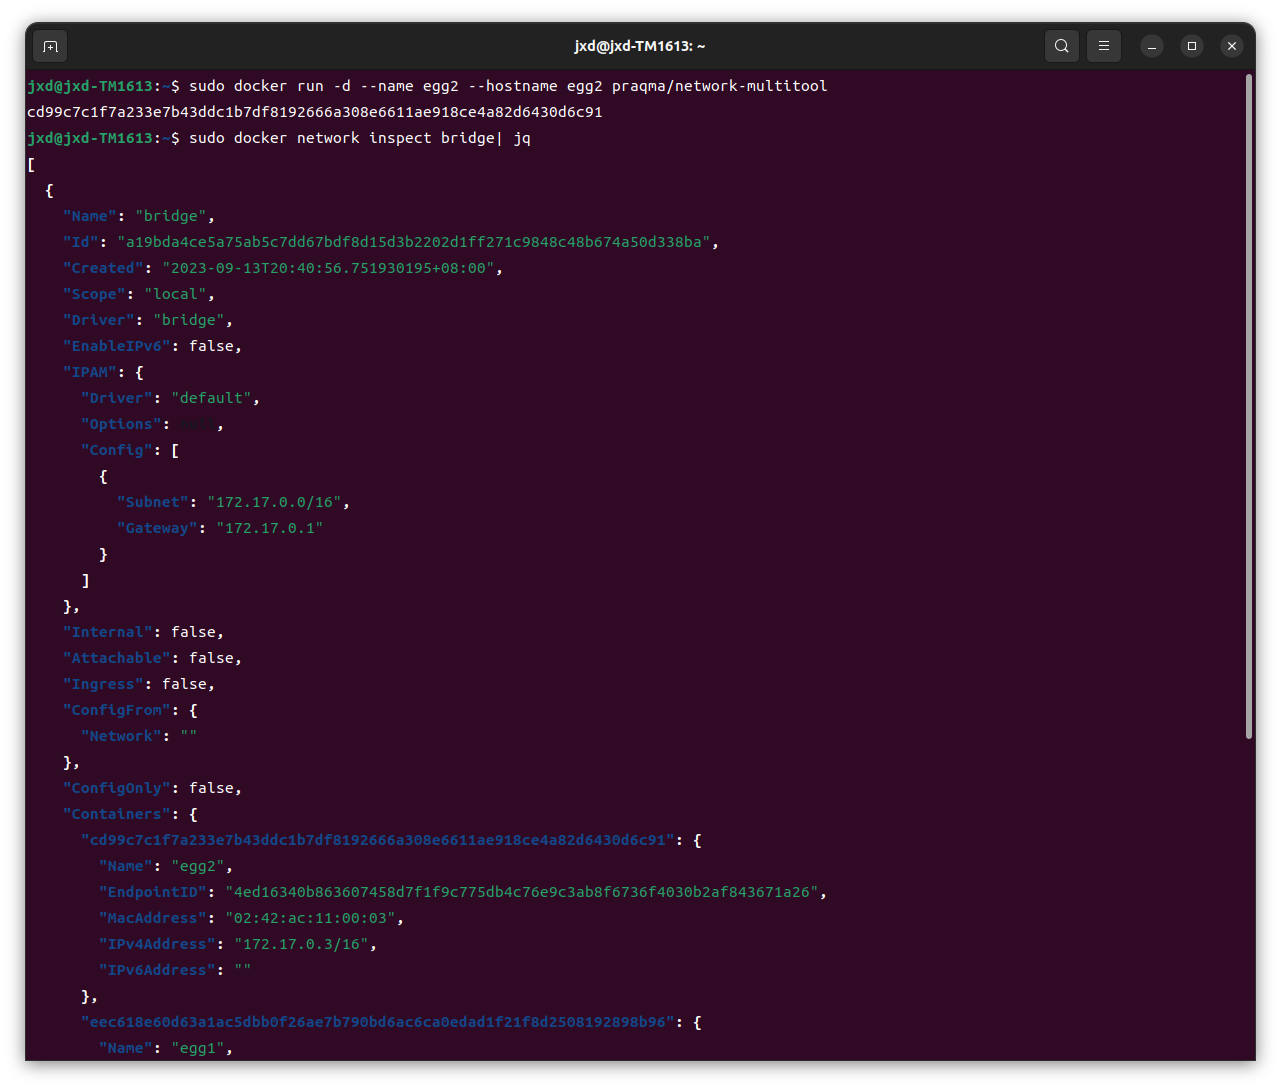Click the "IPAM" key
This screenshot has width=1281, height=1089.
point(90,372)
